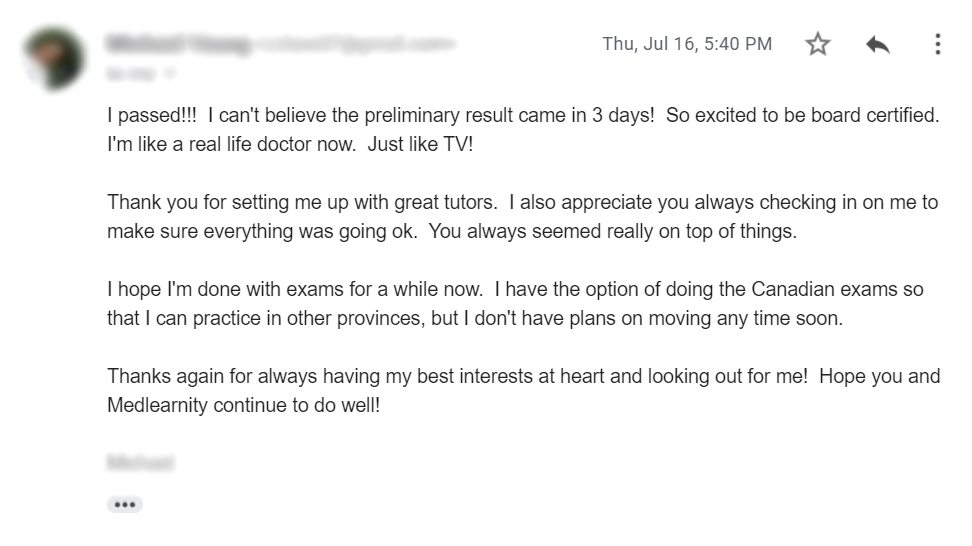Open the three-dot More options menu
The height and width of the screenshot is (546, 972).
(x=937, y=44)
